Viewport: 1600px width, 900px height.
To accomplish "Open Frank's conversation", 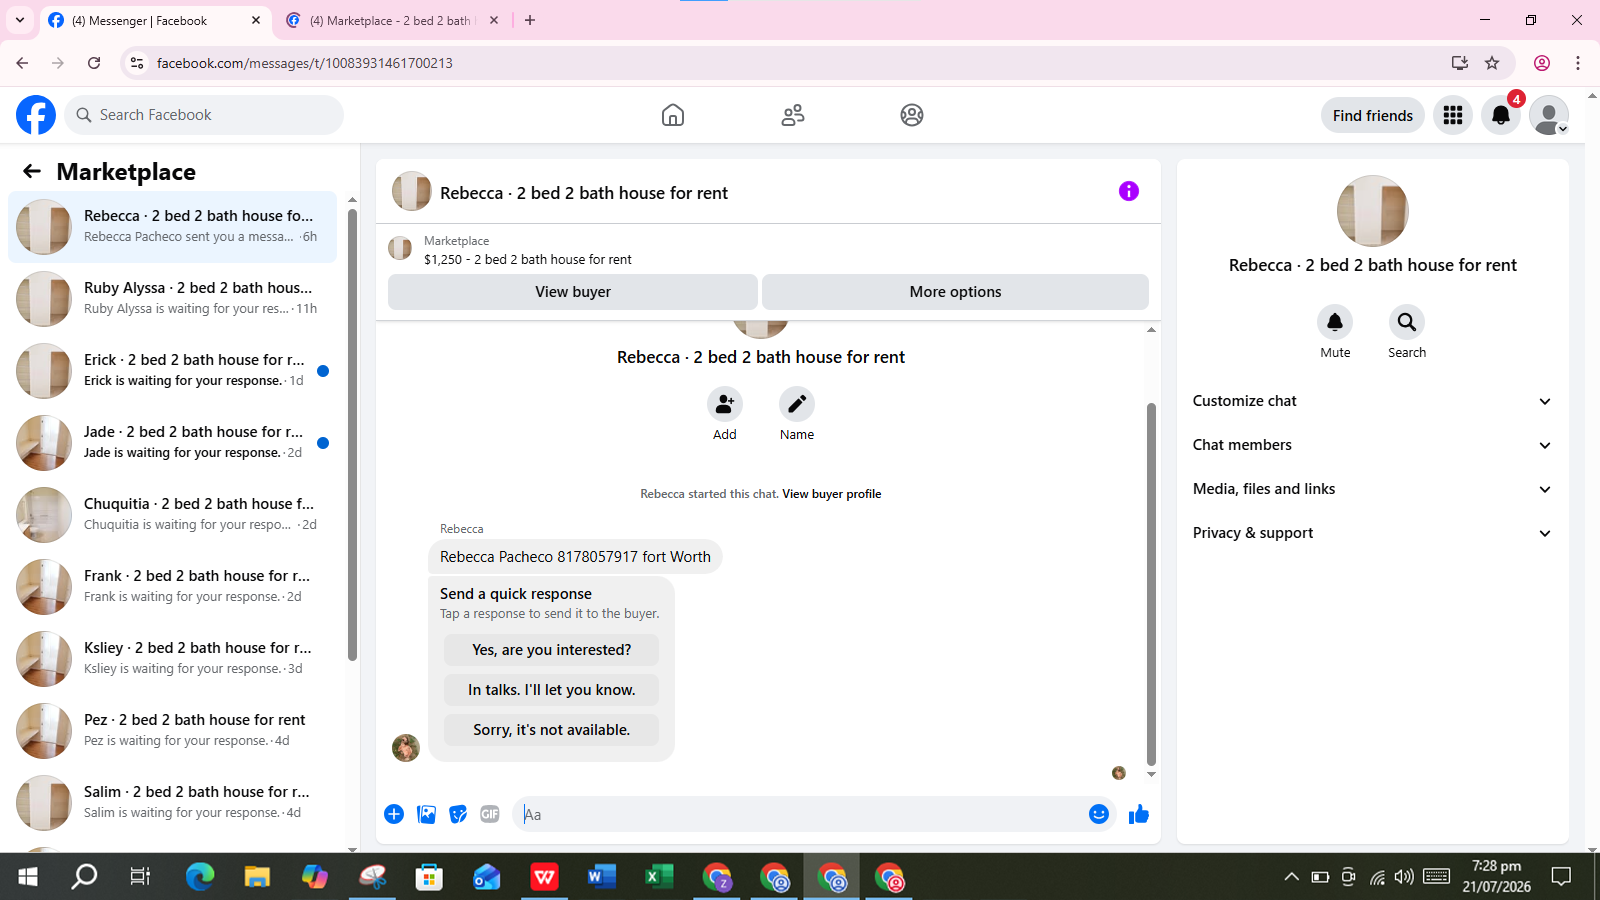I will pyautogui.click(x=172, y=587).
